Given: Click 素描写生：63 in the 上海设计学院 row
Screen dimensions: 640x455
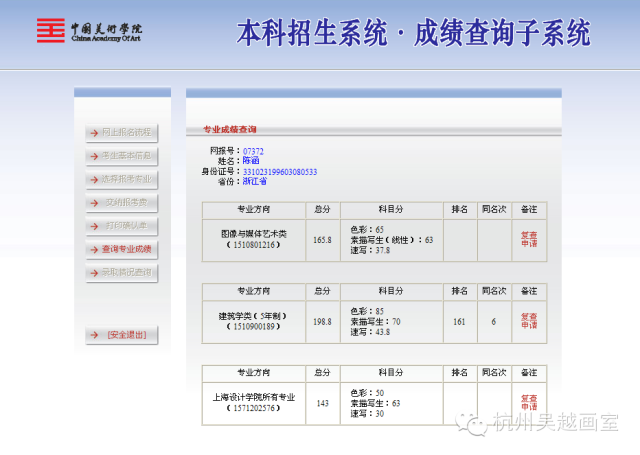Looking at the screenshot, I should pos(376,403).
